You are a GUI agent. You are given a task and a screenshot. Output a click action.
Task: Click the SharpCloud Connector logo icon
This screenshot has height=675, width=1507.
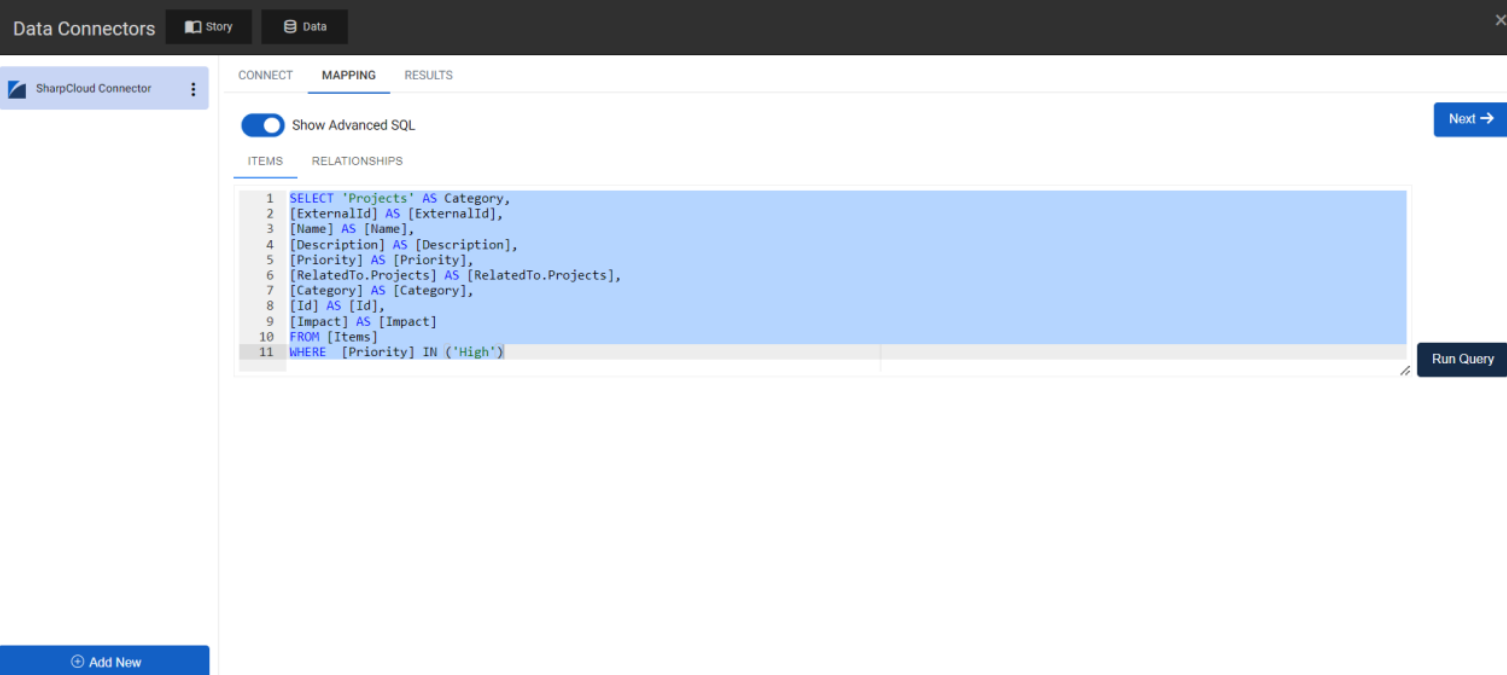(17, 89)
